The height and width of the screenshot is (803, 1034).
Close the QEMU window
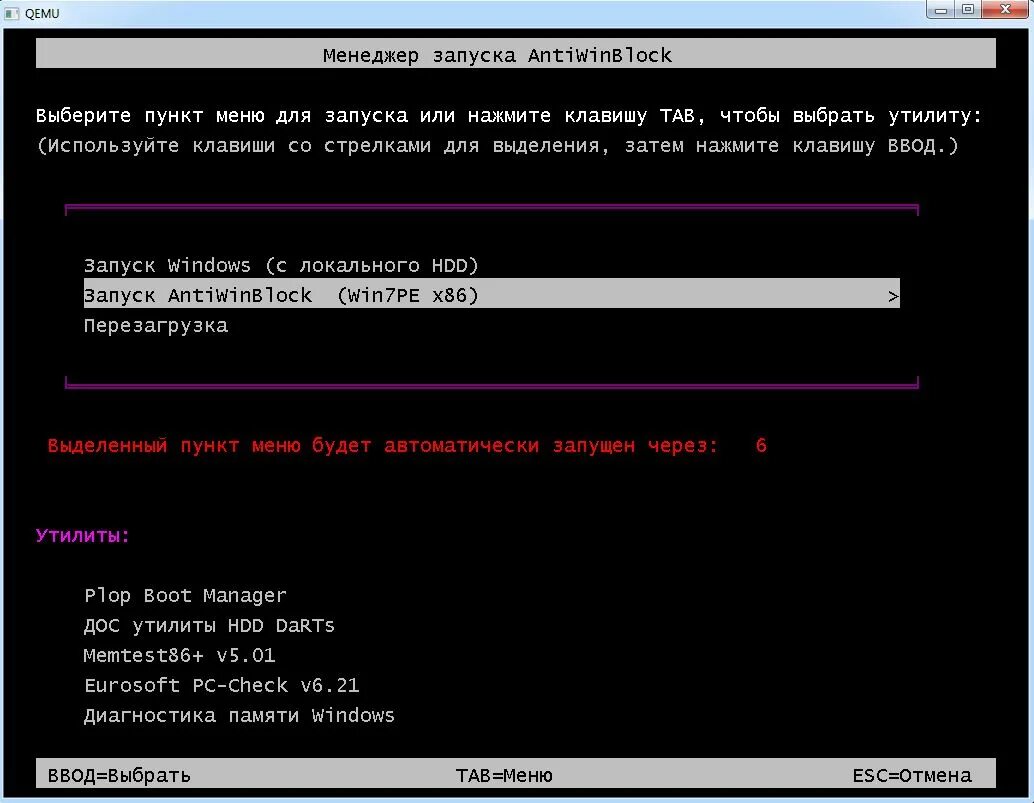[1005, 10]
